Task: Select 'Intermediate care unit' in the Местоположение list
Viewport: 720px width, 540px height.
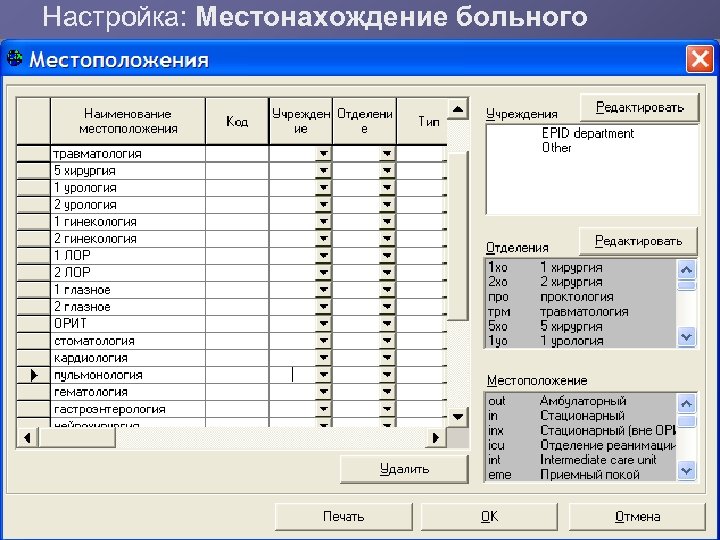Action: (x=581, y=460)
